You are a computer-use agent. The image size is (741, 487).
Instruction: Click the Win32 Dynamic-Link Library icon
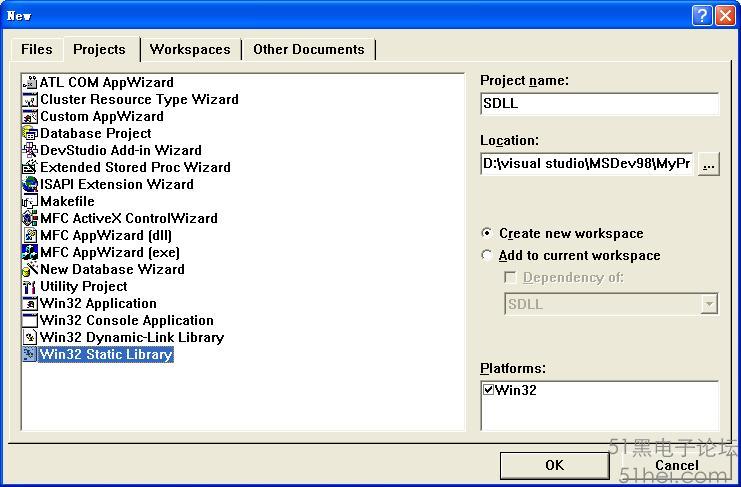[x=30, y=337]
